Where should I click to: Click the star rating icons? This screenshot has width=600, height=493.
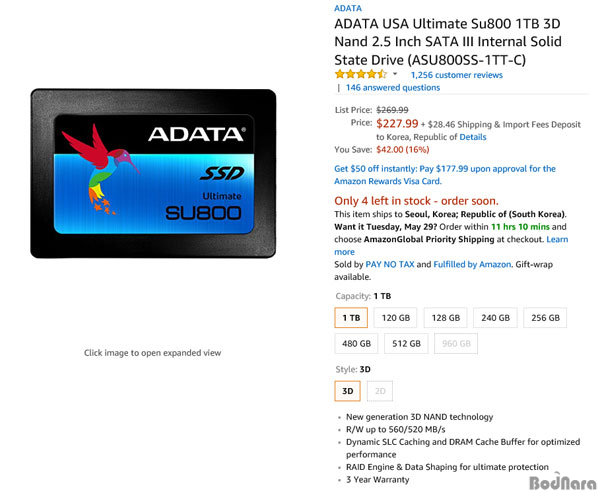tap(360, 74)
